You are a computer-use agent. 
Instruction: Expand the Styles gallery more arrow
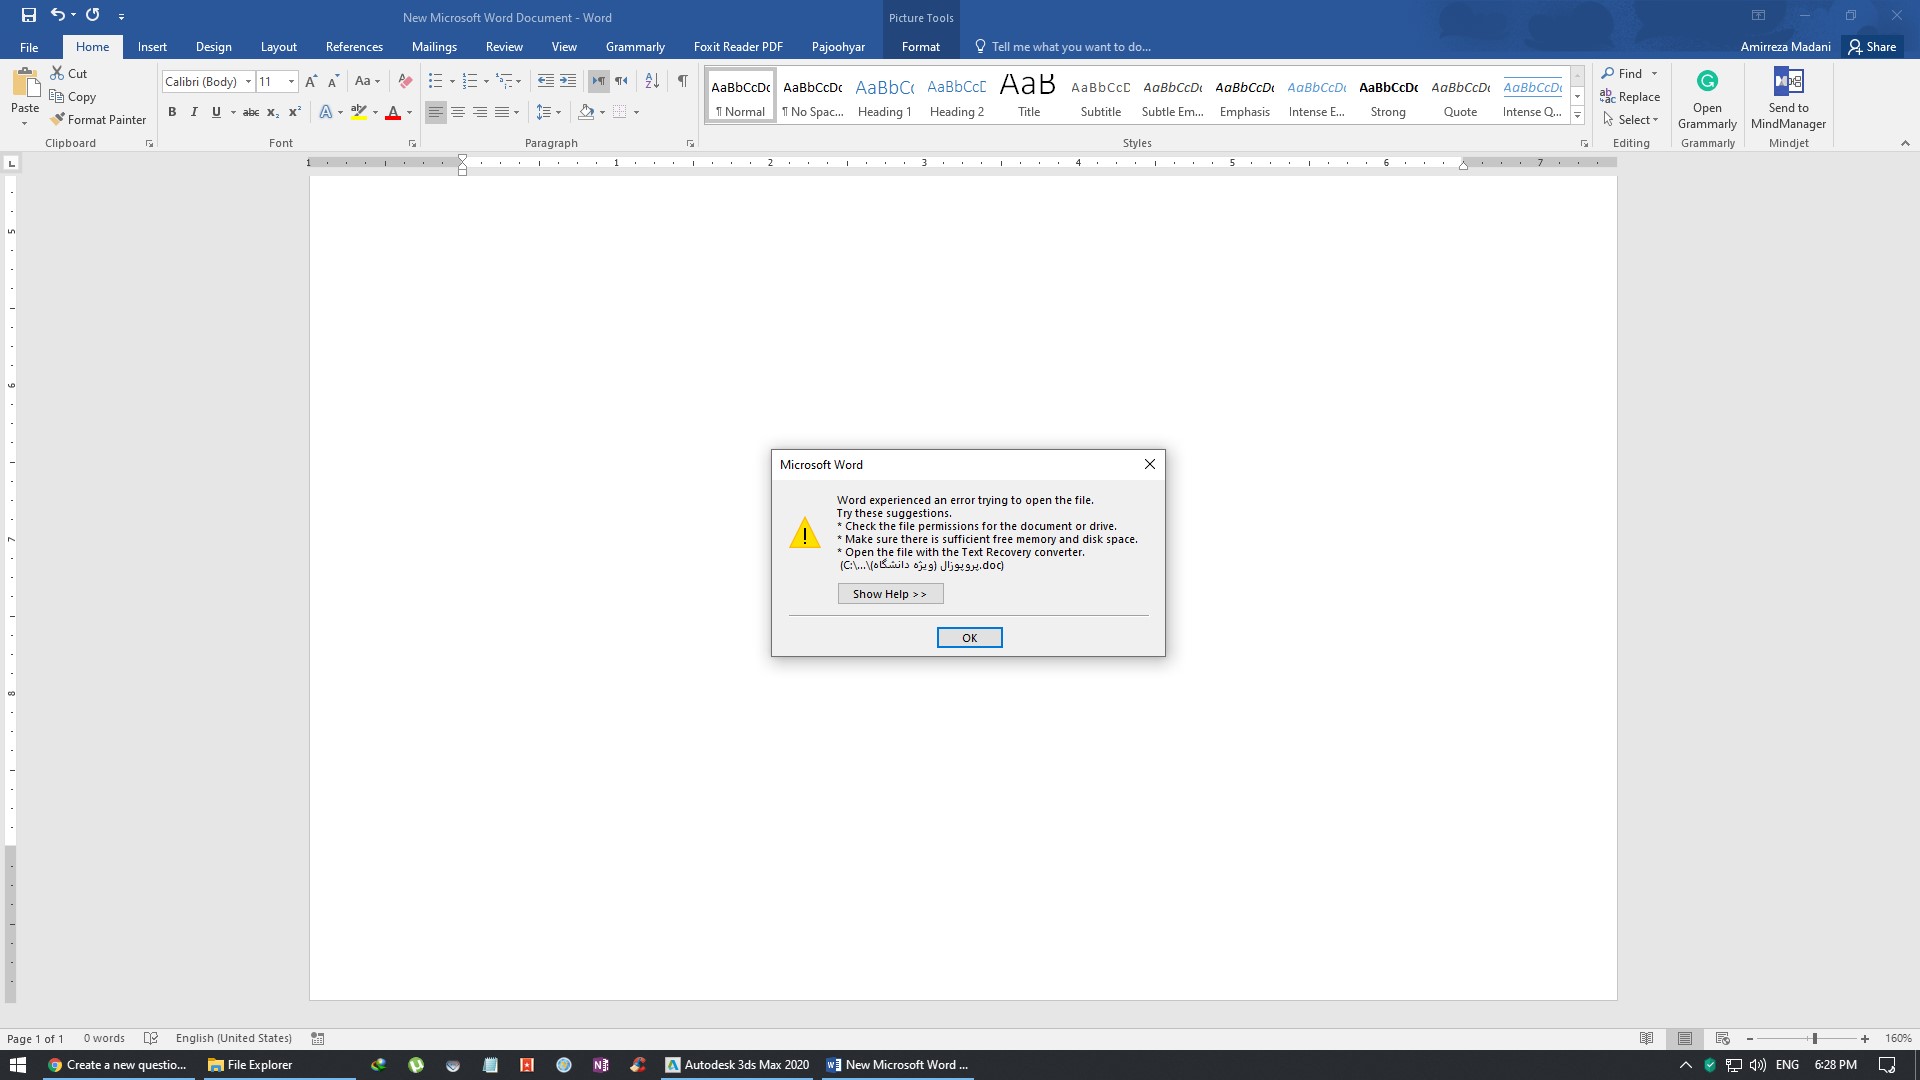(x=1577, y=117)
